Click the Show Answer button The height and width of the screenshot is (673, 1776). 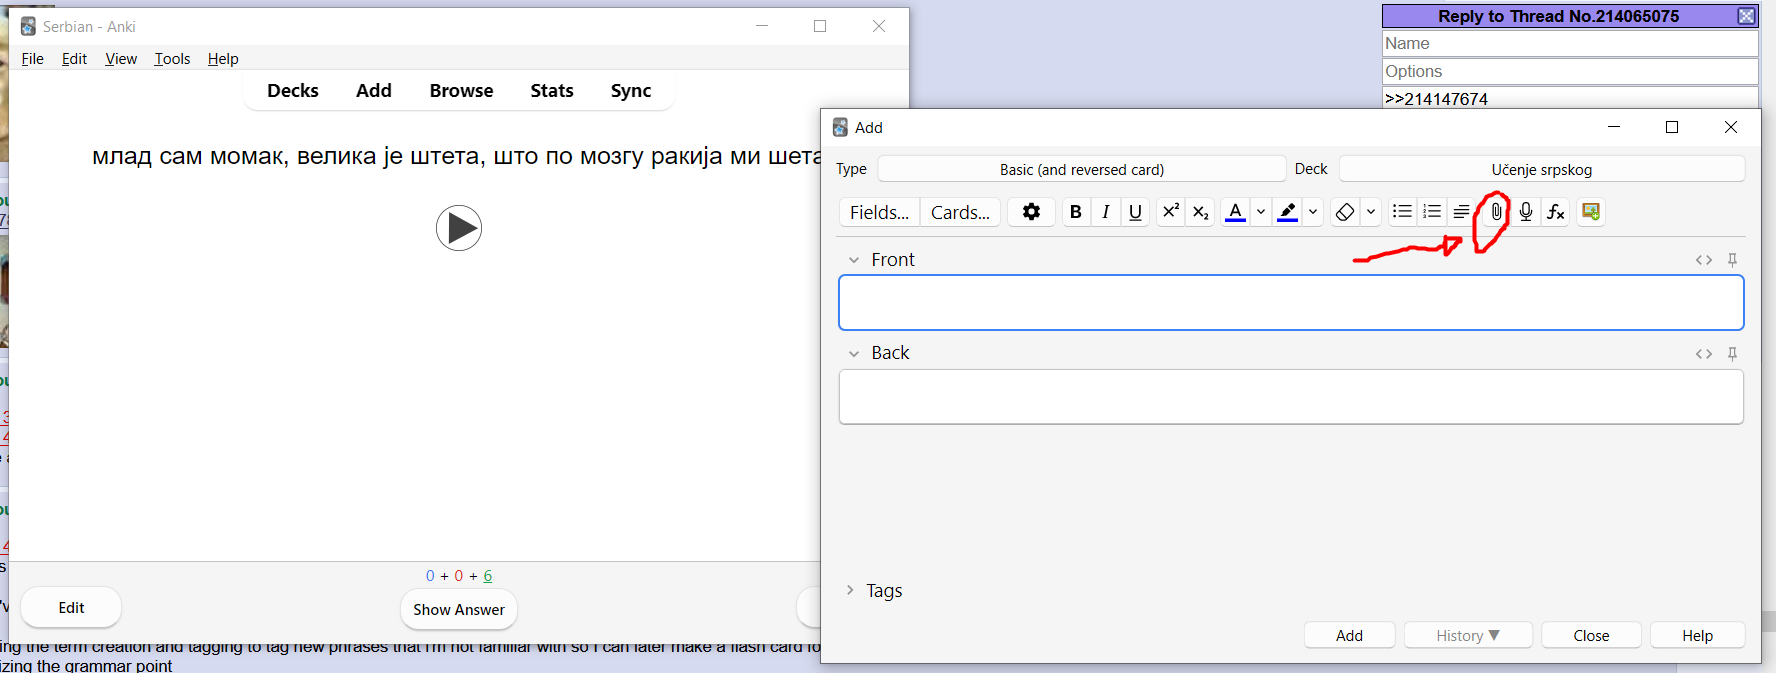[x=459, y=610]
